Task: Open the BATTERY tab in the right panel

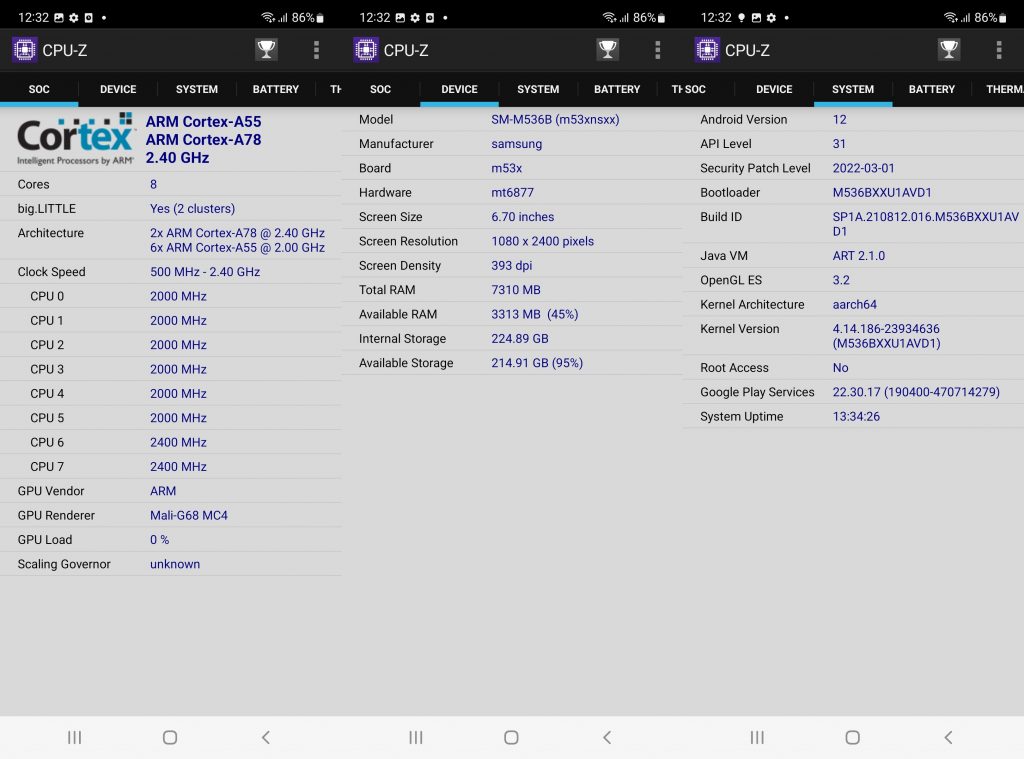Action: click(x=932, y=89)
